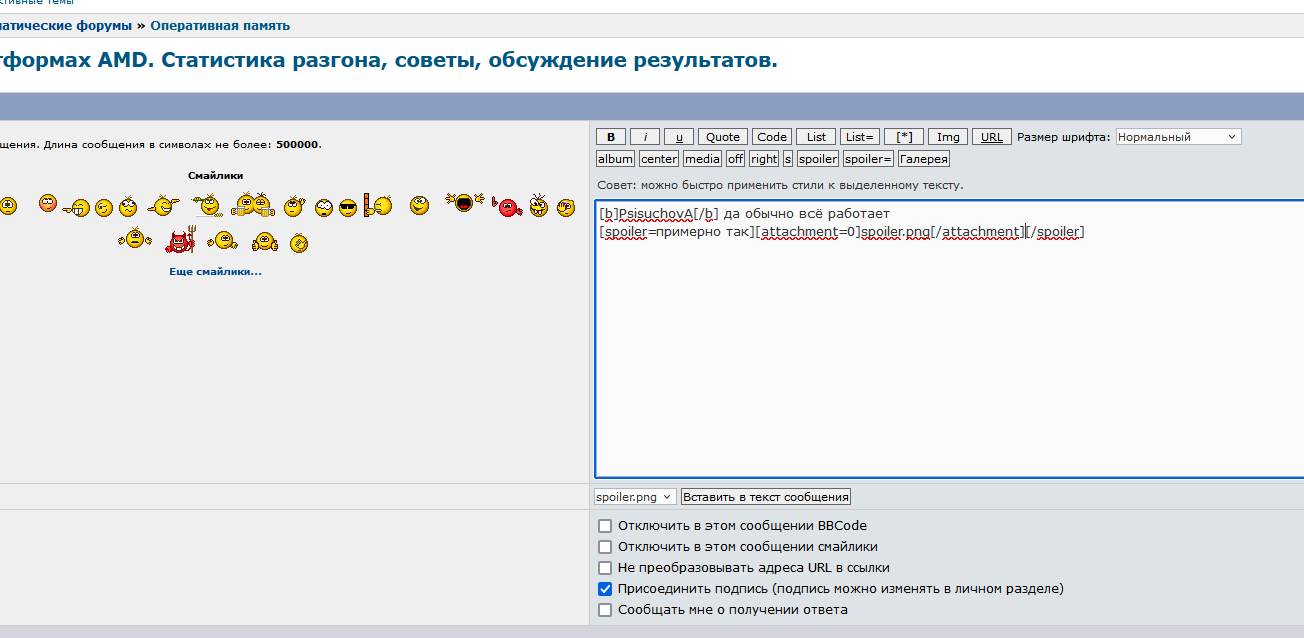Insert the buck-toothed crazy smiley
Image resolution: width=1304 pixels, height=638 pixels.
coord(538,206)
